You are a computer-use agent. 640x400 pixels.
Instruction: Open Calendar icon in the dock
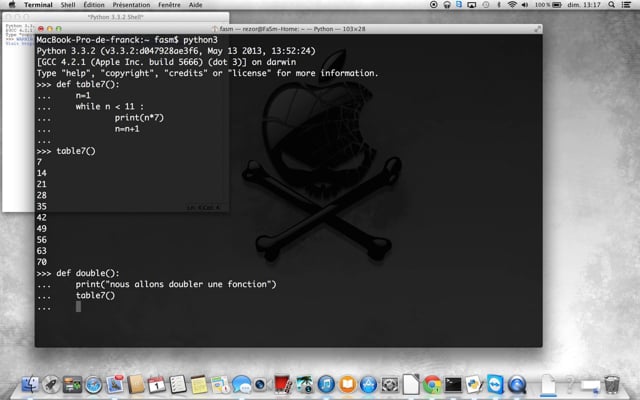click(157, 384)
